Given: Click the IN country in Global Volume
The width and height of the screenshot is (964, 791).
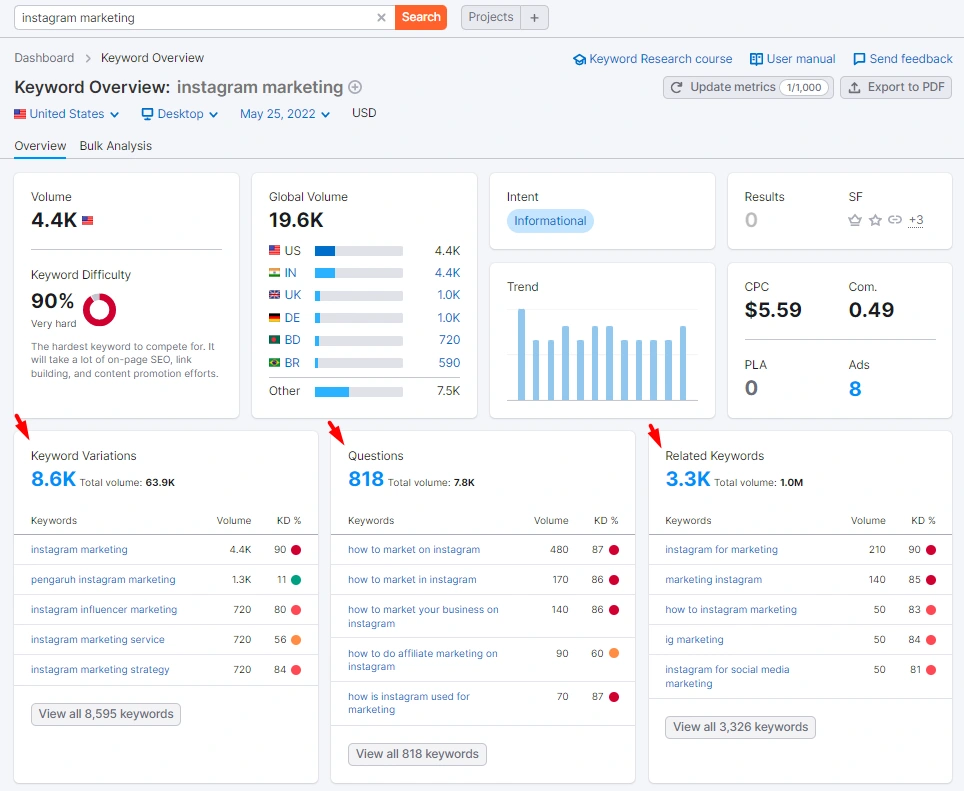Looking at the screenshot, I should point(290,273).
